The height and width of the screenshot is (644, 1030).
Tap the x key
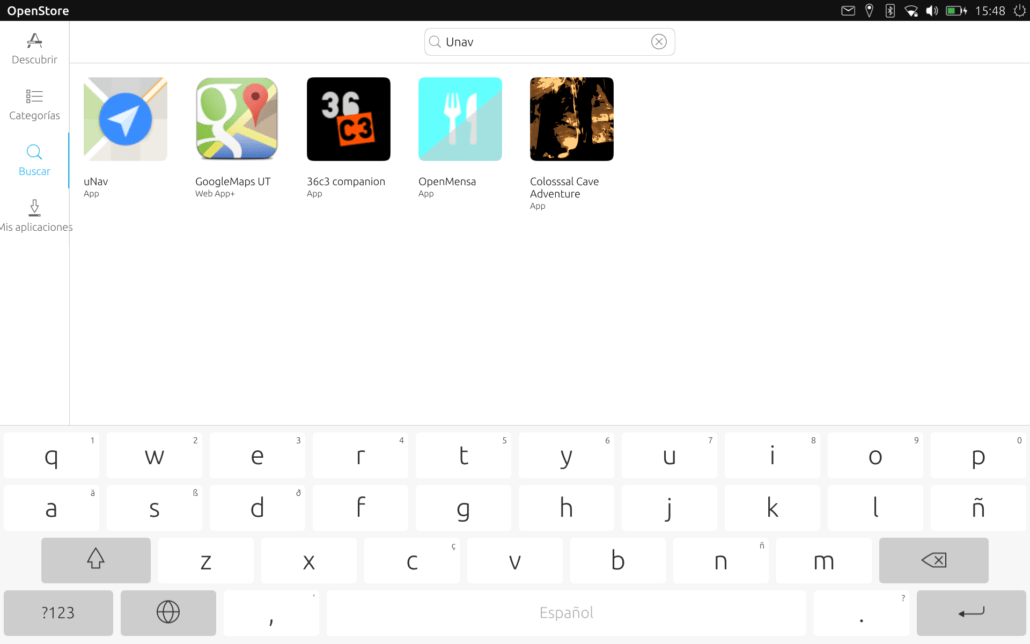pos(309,560)
